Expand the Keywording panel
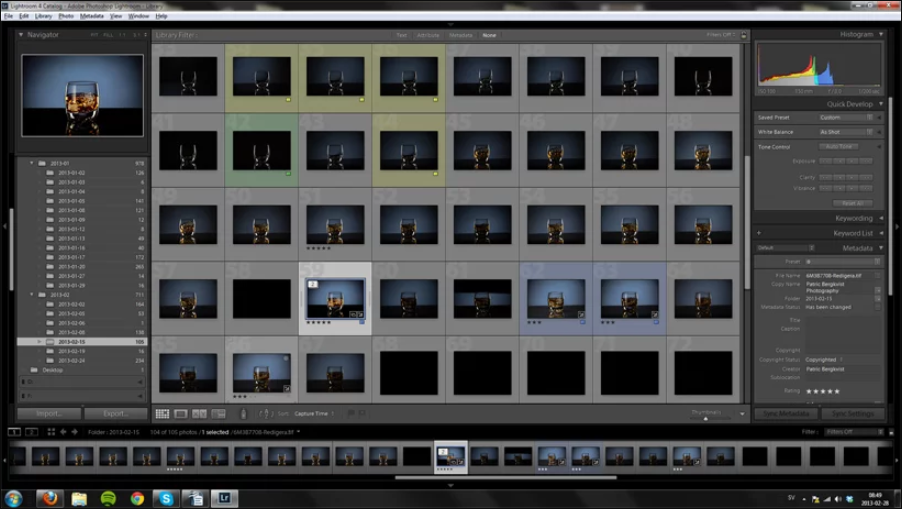This screenshot has height=509, width=902. tap(881, 219)
